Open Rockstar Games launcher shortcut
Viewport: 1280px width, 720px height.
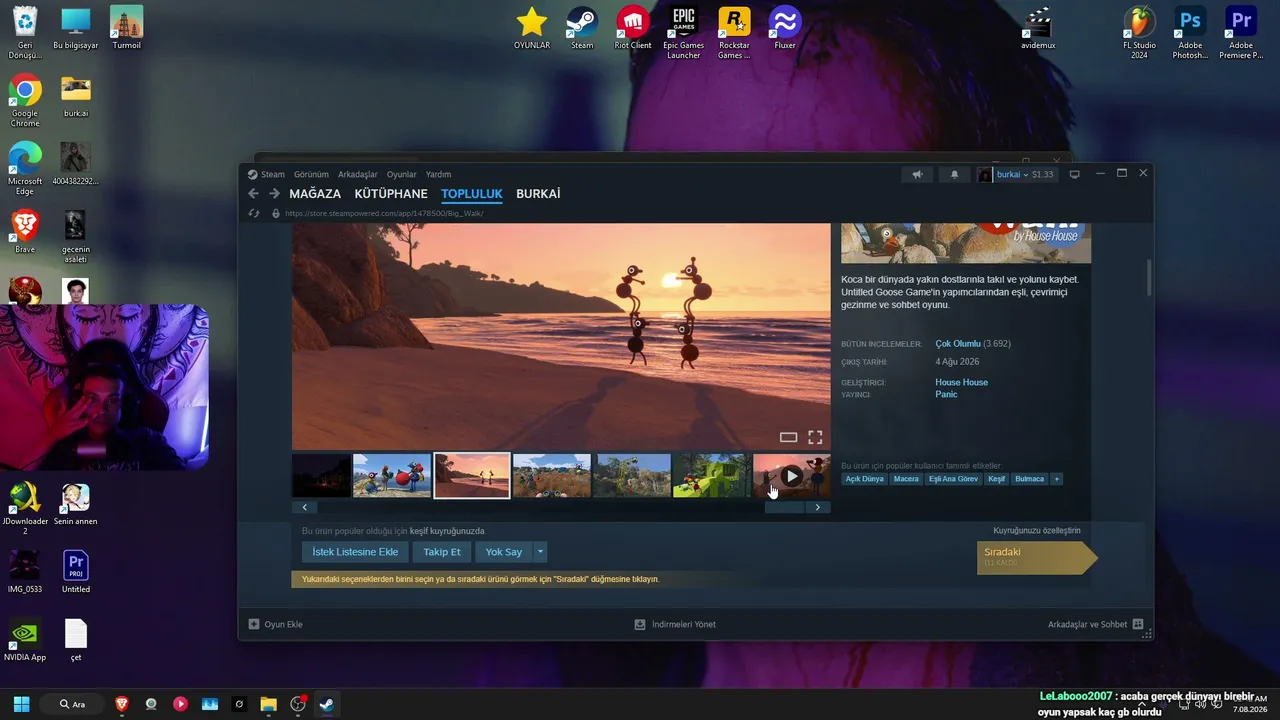click(734, 32)
